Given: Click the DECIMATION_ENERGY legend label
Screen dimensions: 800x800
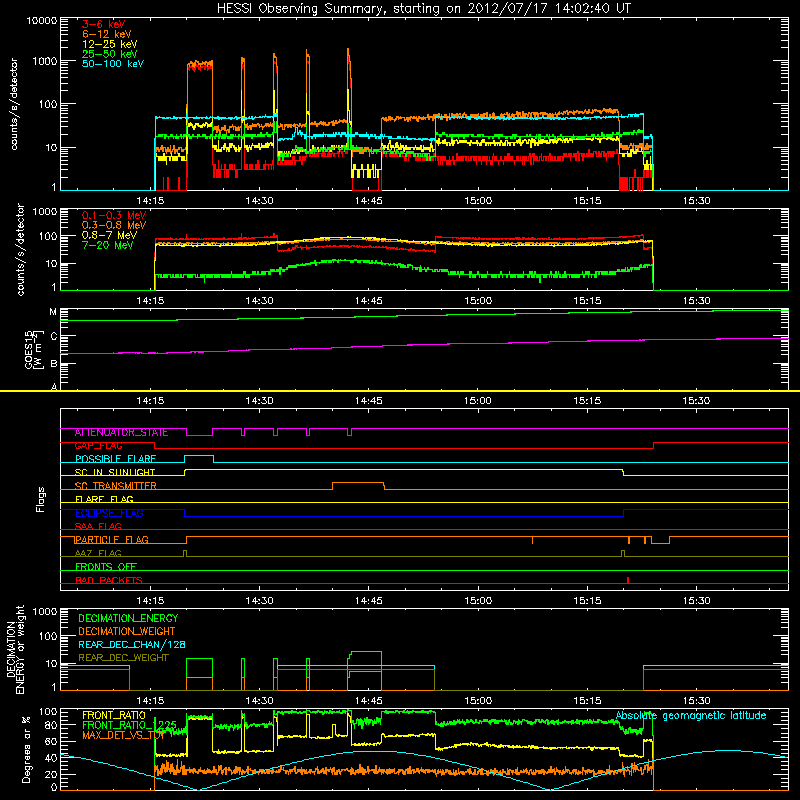Looking at the screenshot, I should [128, 618].
